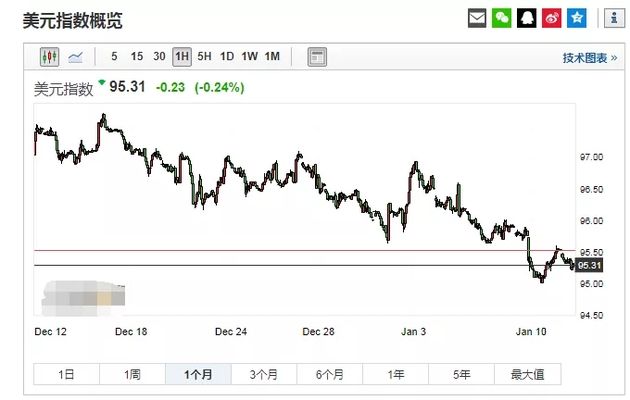Click the Dec 24 date label

pos(231,332)
